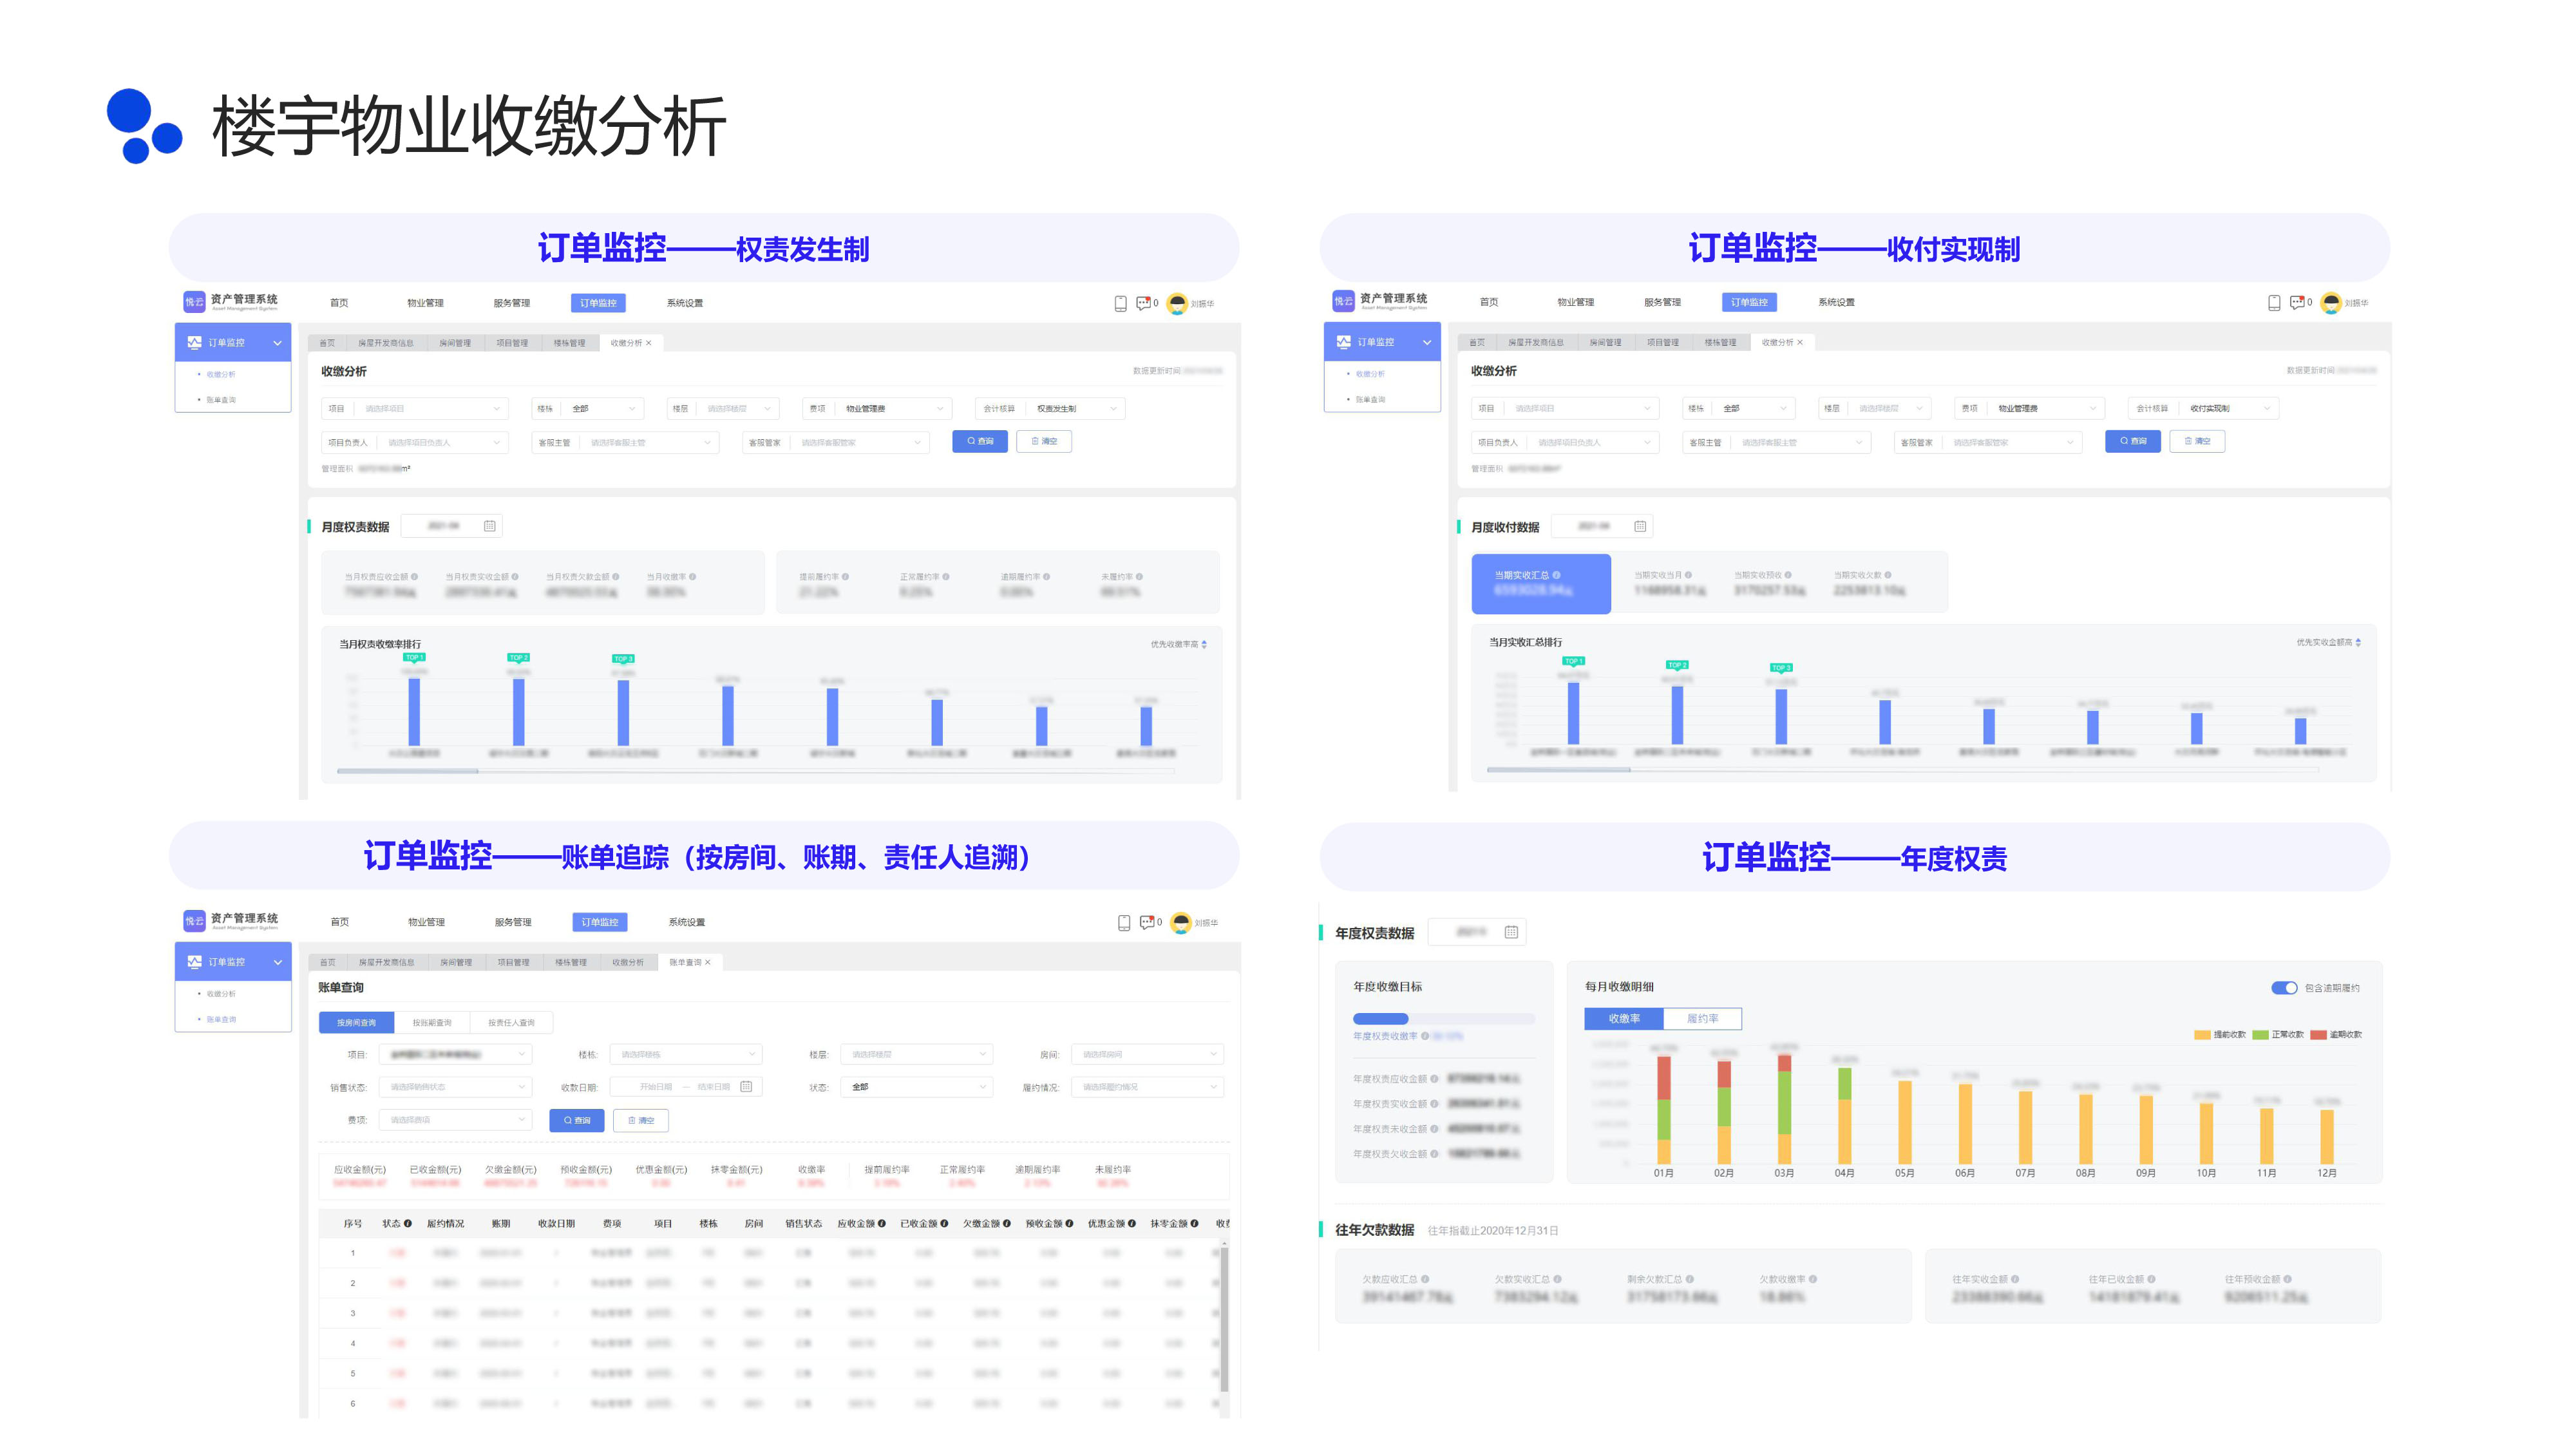Click 查询 button in 账单查询 panel

tap(577, 1120)
